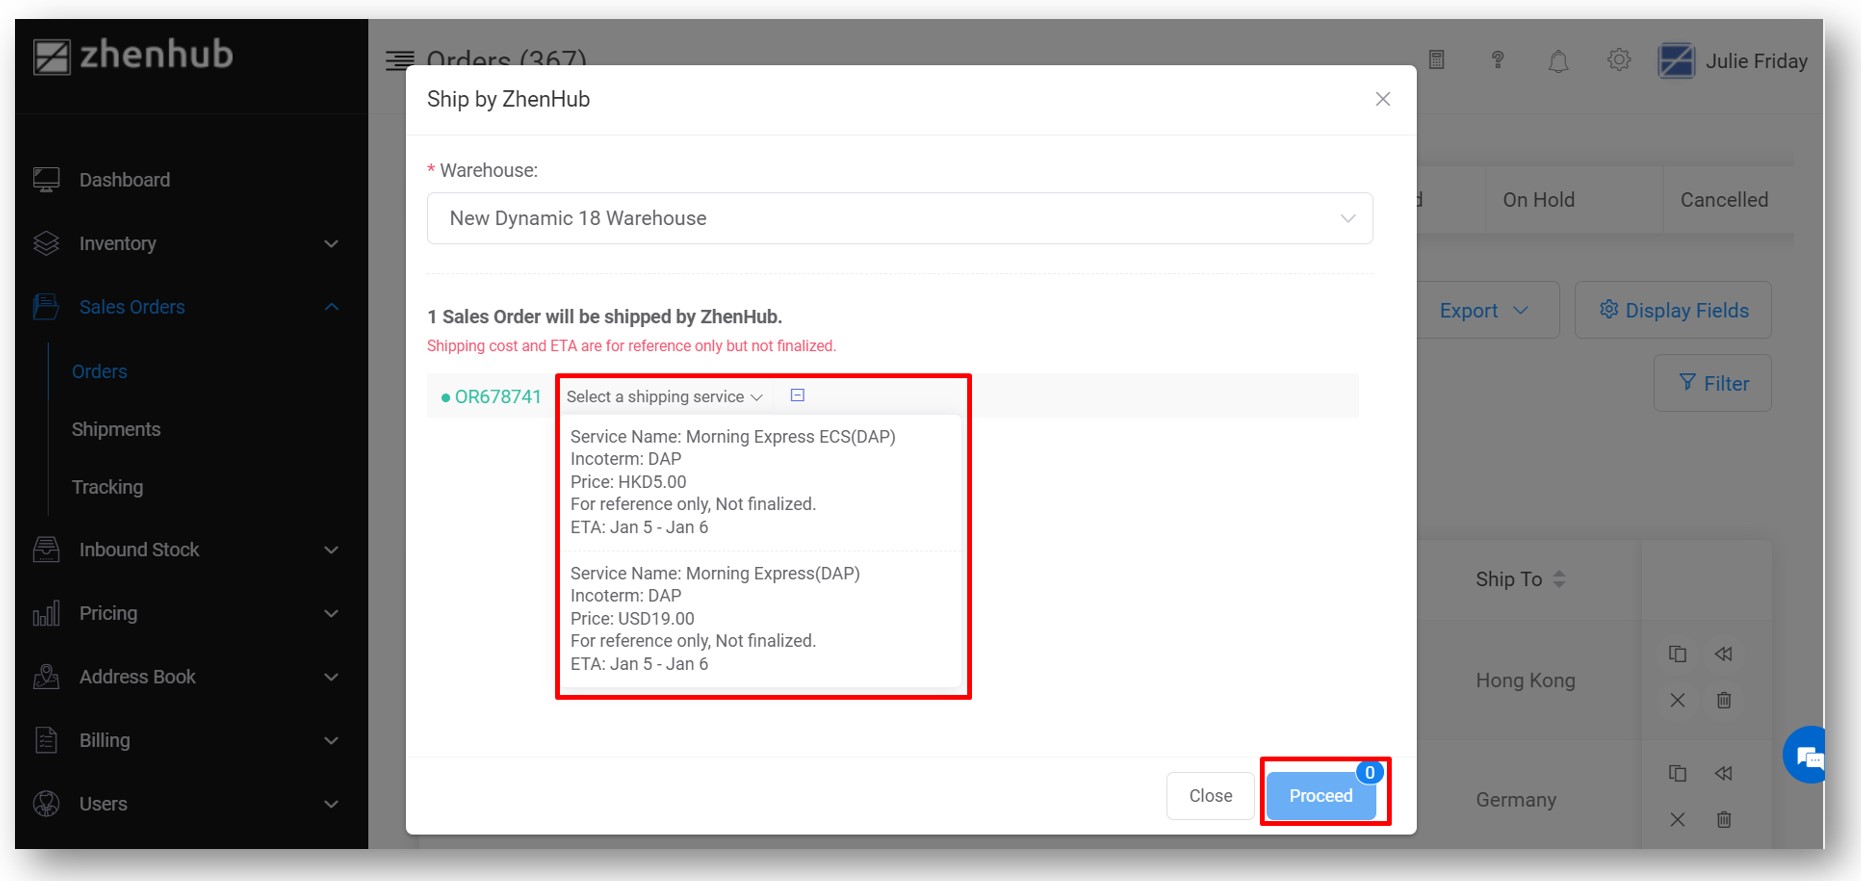The width and height of the screenshot is (1861, 881).
Task: Select Morning Express(DAP) USD19.00 option
Action: (x=760, y=618)
